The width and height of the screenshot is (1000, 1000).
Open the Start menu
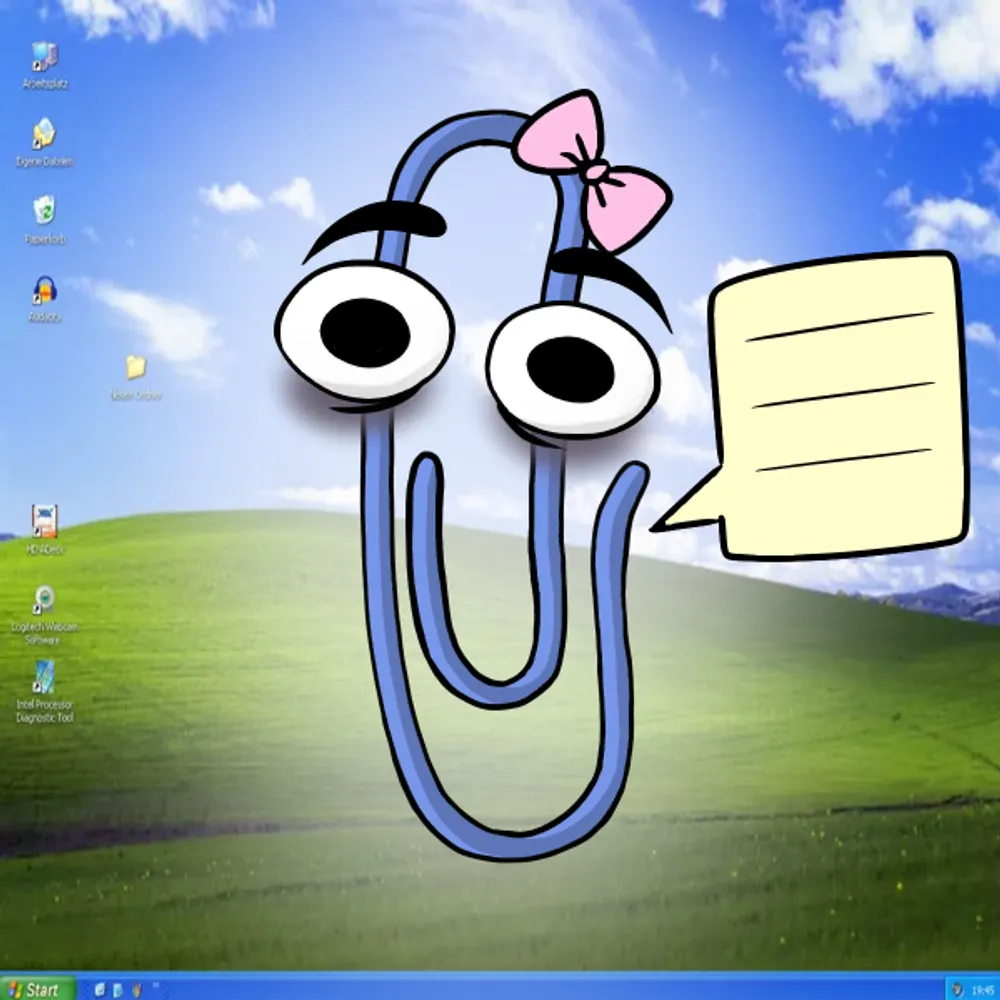(36, 989)
